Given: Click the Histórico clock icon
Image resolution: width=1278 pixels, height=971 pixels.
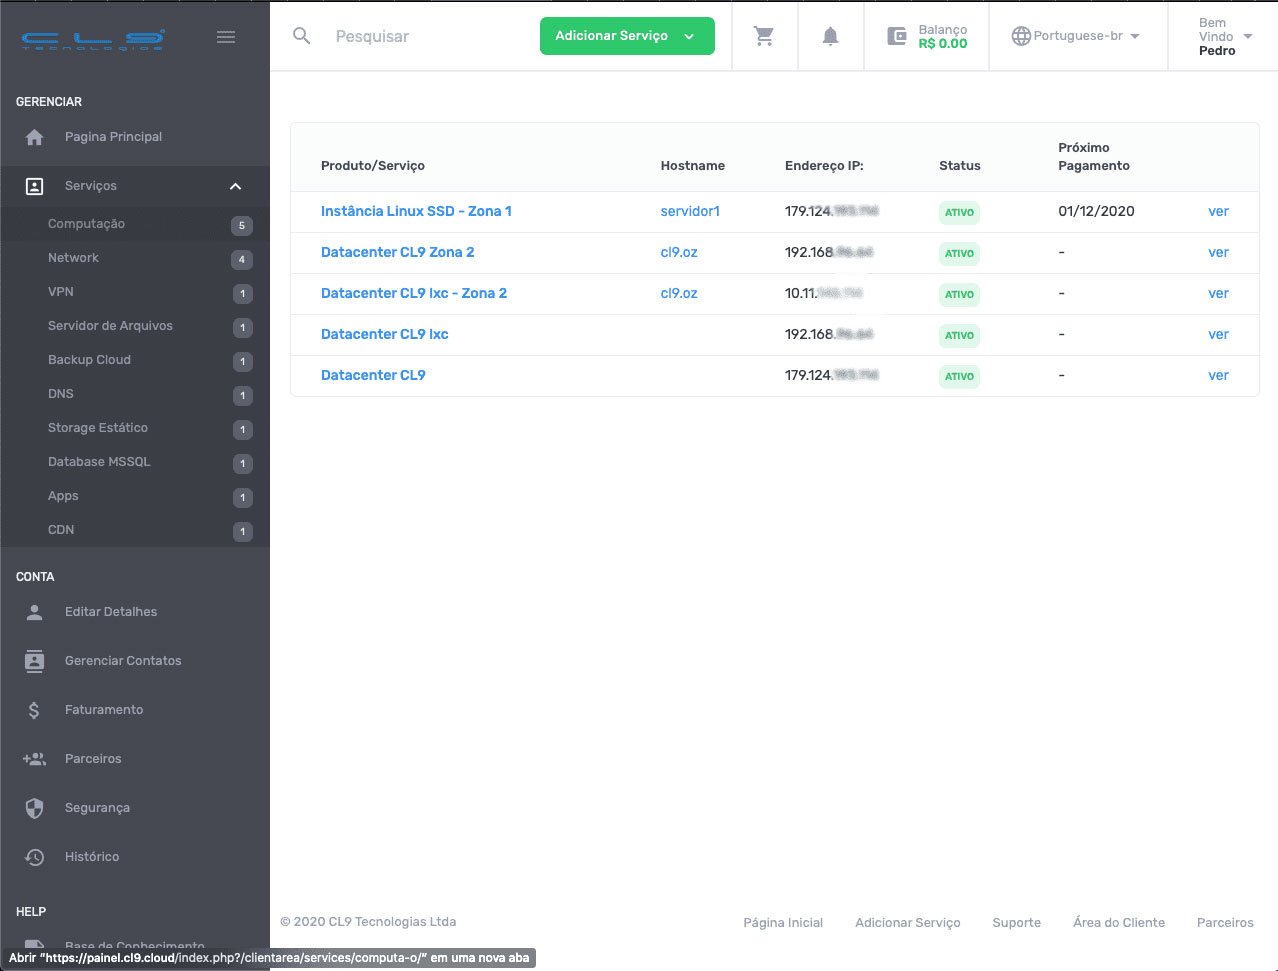Looking at the screenshot, I should coord(35,857).
